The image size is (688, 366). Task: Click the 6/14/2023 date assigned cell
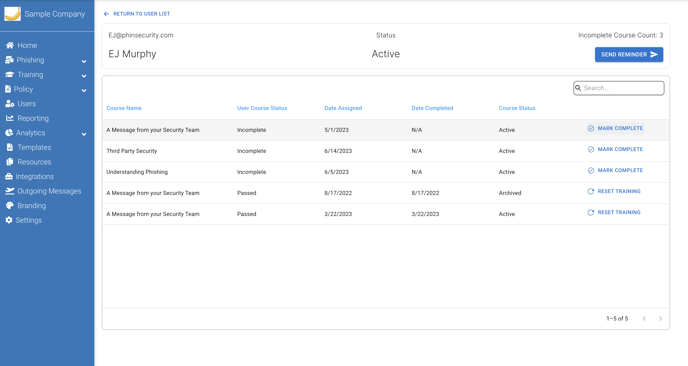(338, 151)
